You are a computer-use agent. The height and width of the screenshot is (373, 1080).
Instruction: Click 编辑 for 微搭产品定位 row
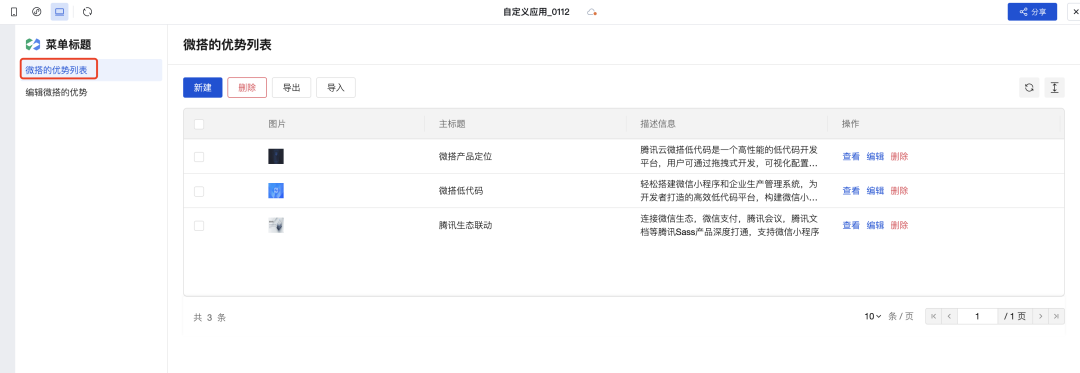coord(875,156)
